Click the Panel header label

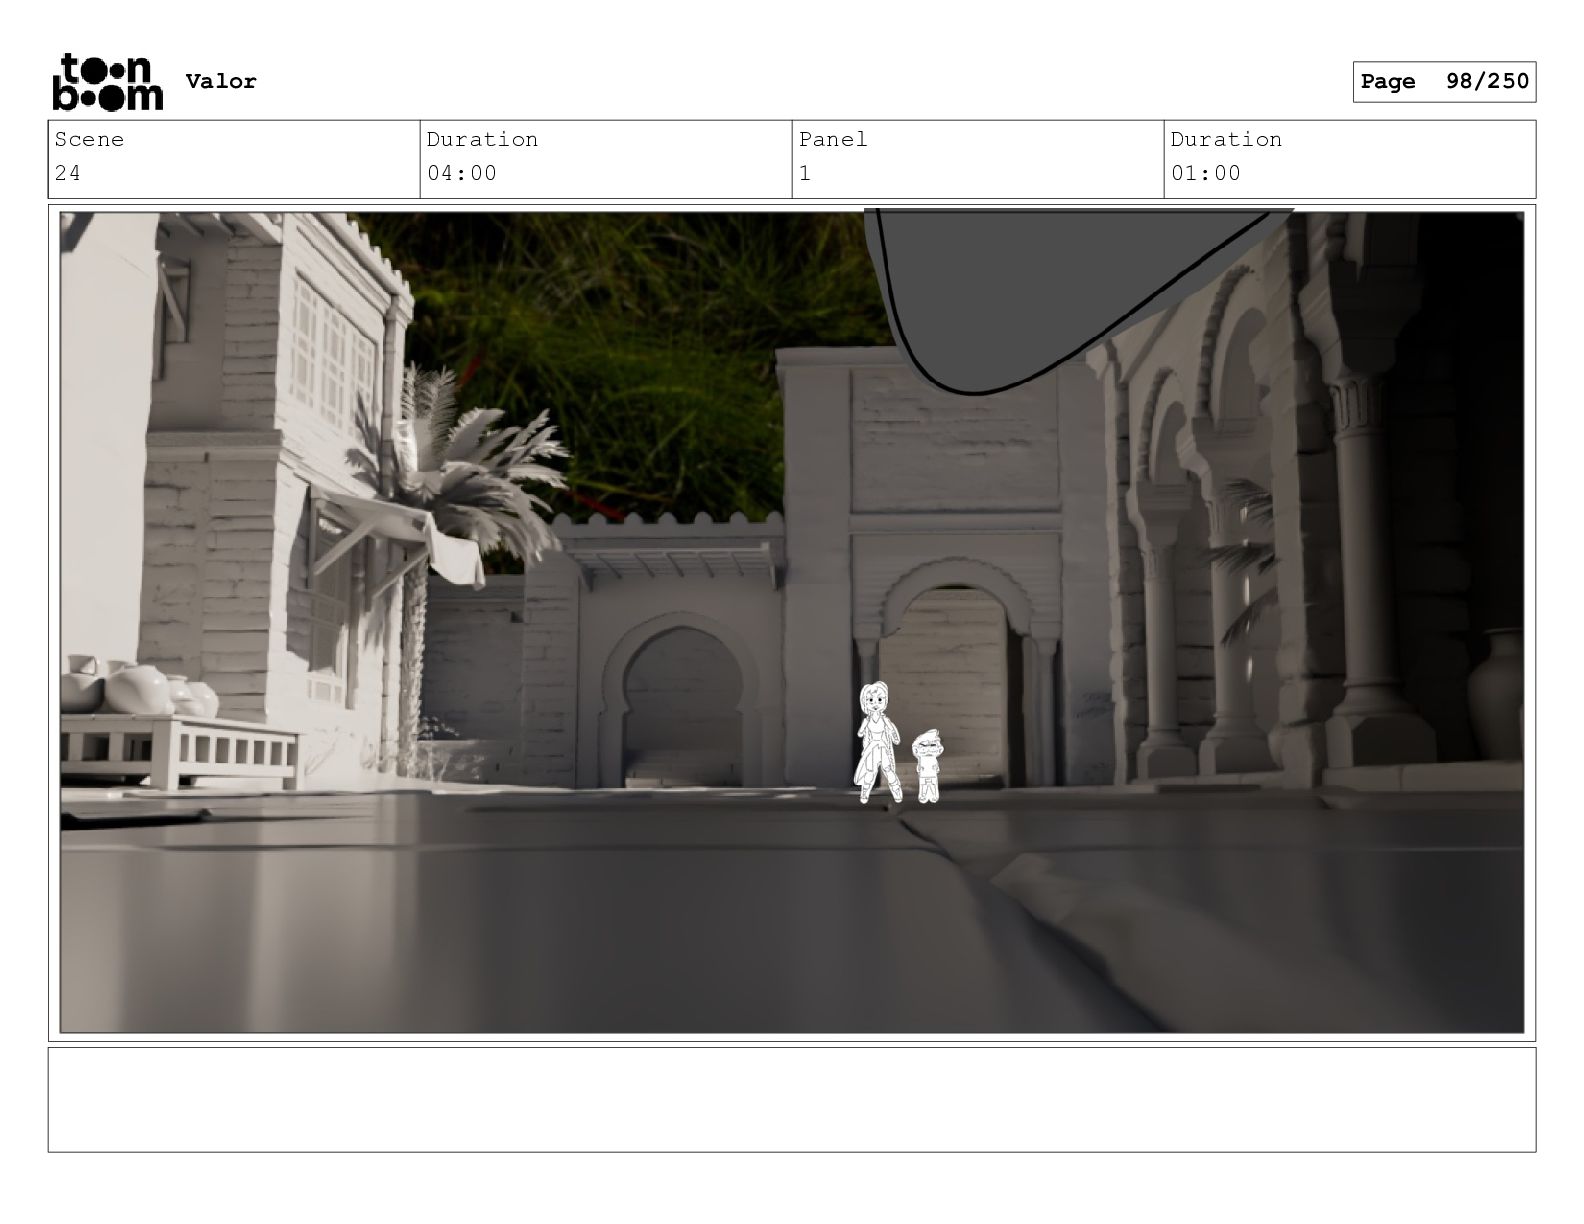832,140
